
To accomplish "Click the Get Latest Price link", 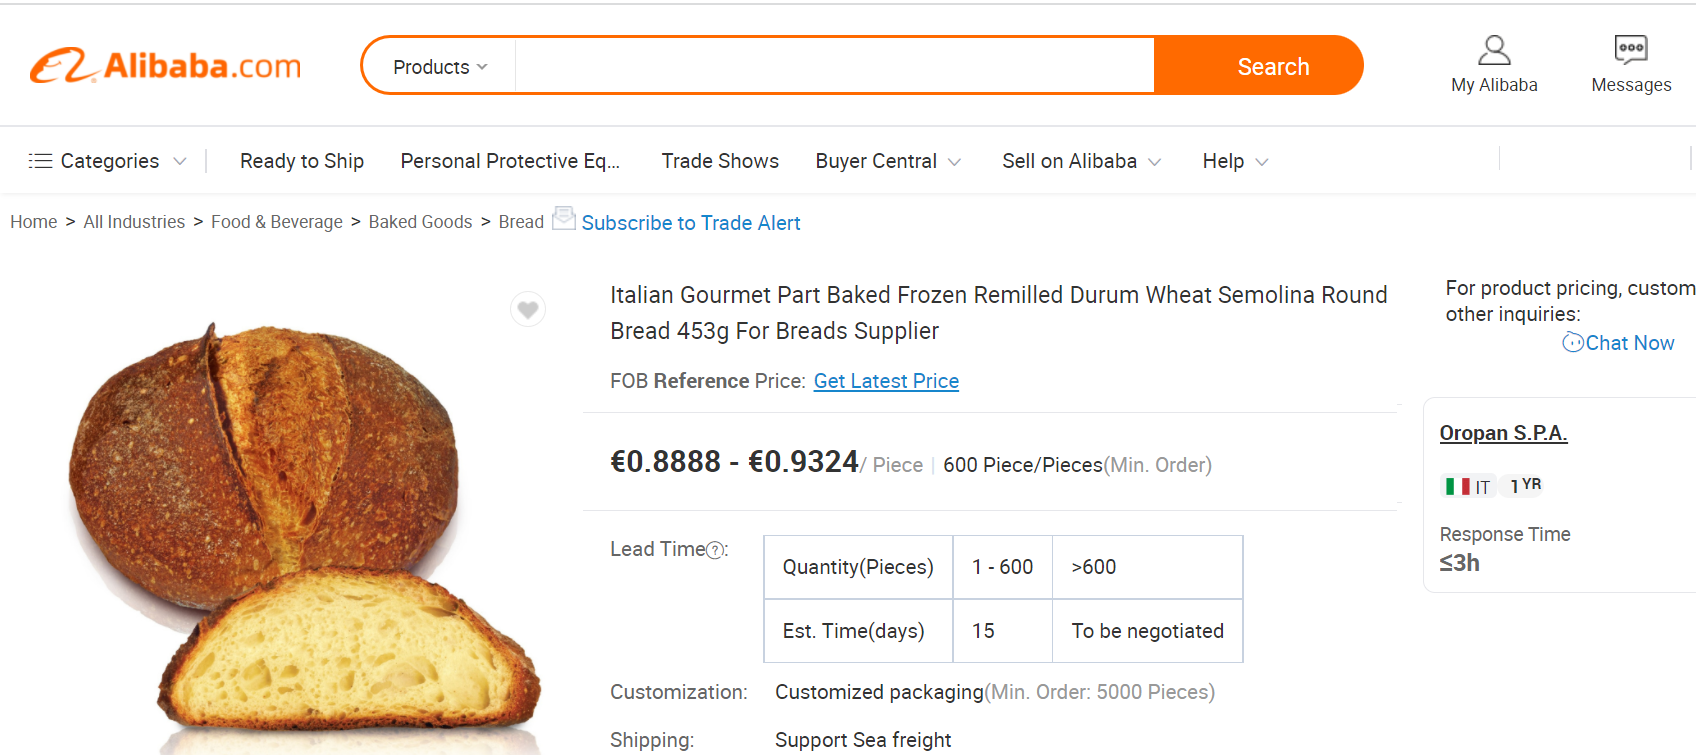I will tap(886, 381).
